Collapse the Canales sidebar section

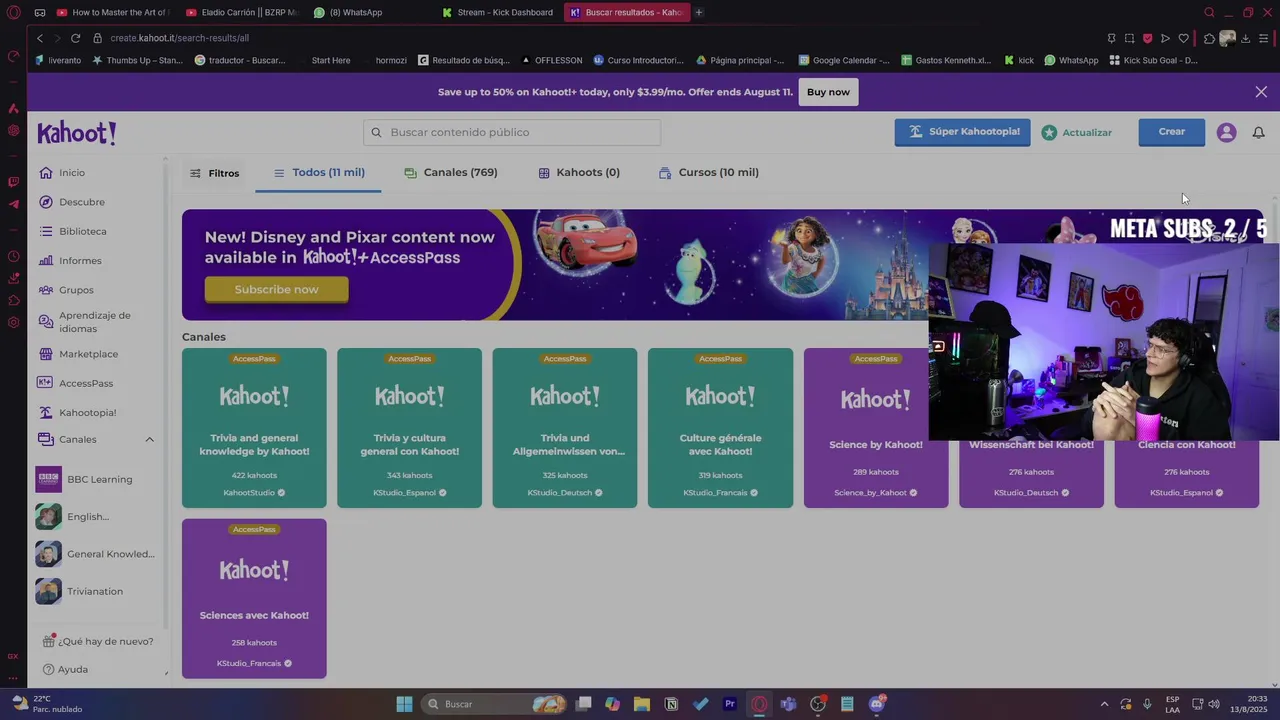[x=149, y=439]
